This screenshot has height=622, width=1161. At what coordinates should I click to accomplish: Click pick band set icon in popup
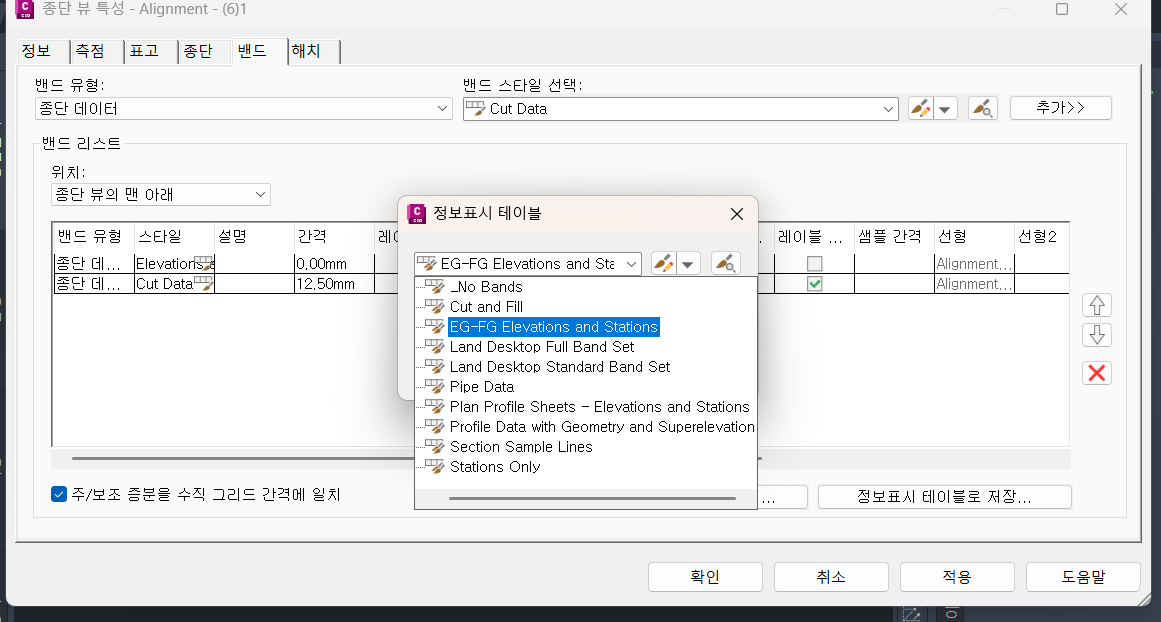point(726,264)
